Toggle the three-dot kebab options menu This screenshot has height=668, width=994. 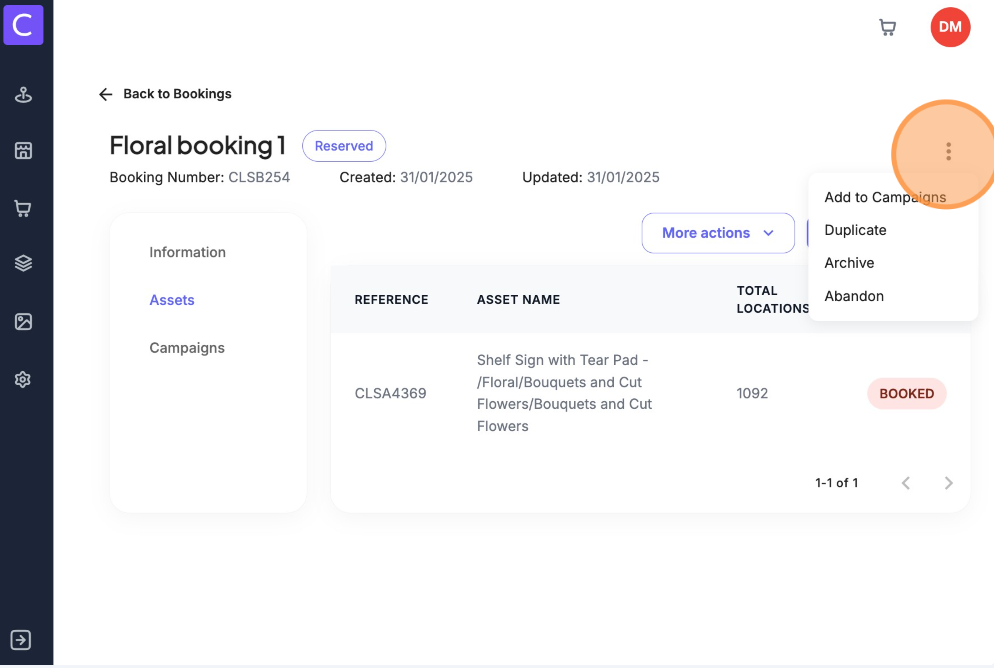tap(948, 152)
